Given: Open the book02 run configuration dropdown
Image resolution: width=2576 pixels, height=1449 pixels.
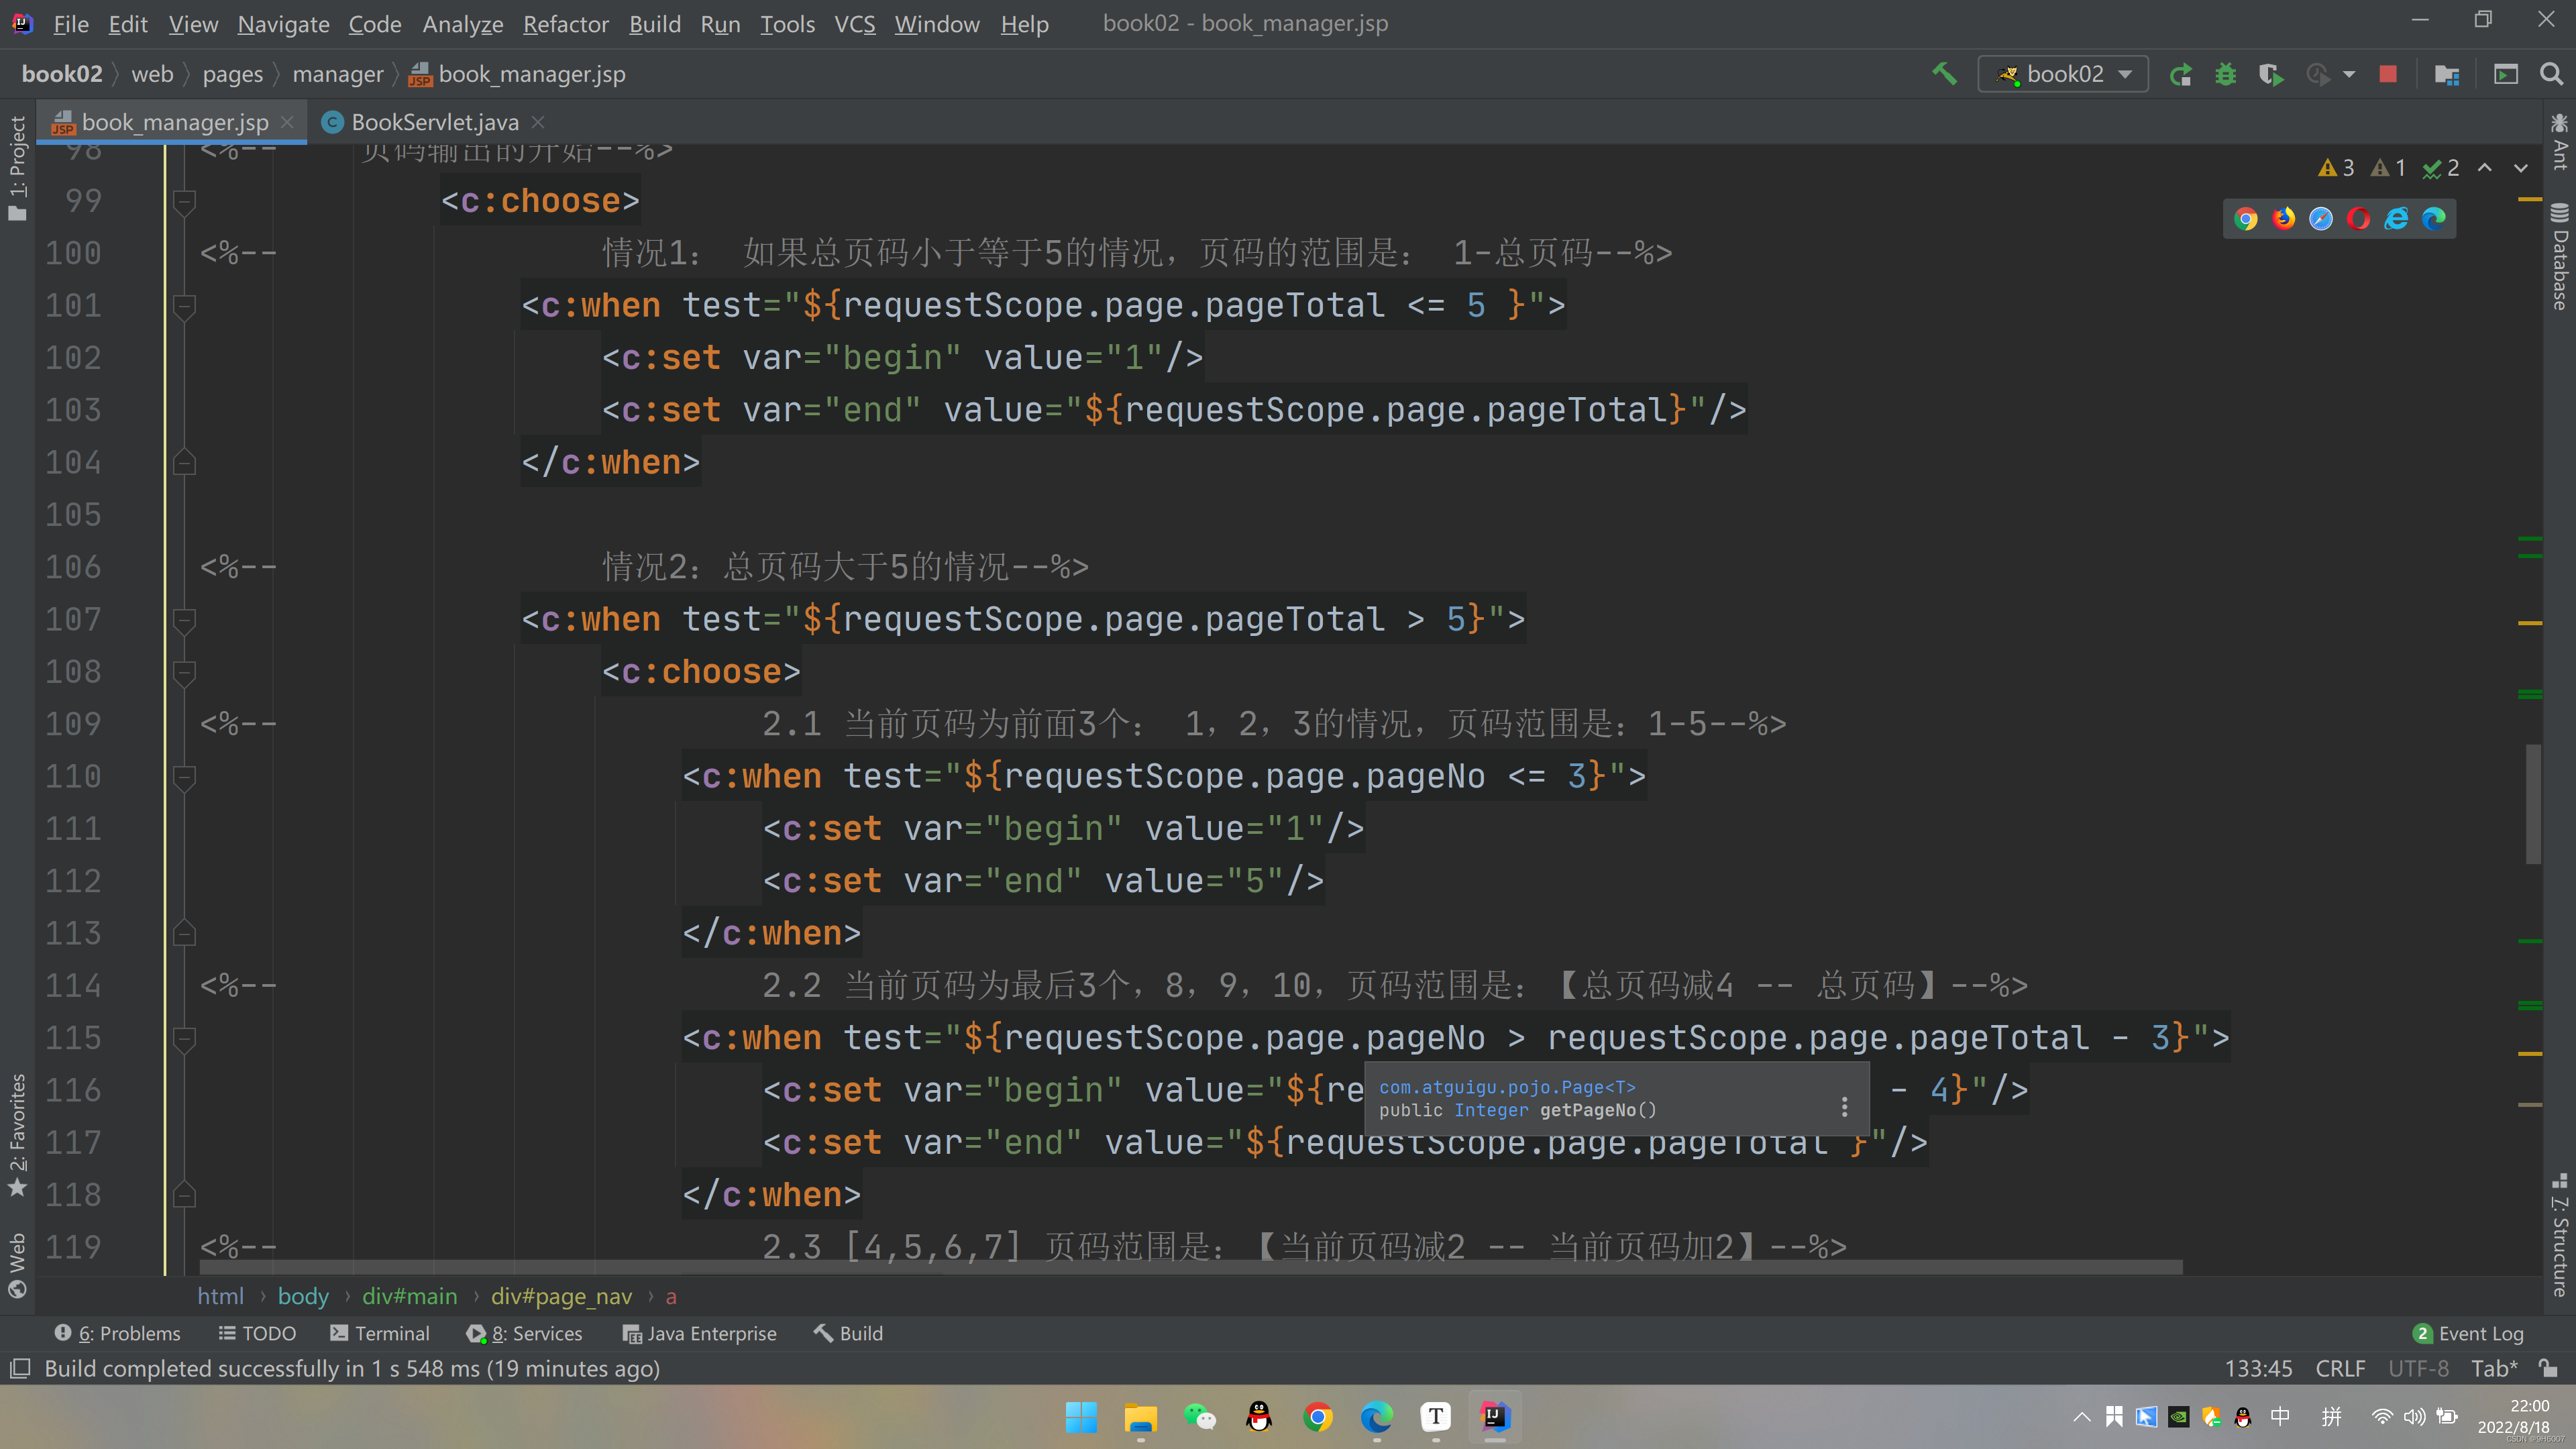Looking at the screenshot, I should (x=2064, y=74).
